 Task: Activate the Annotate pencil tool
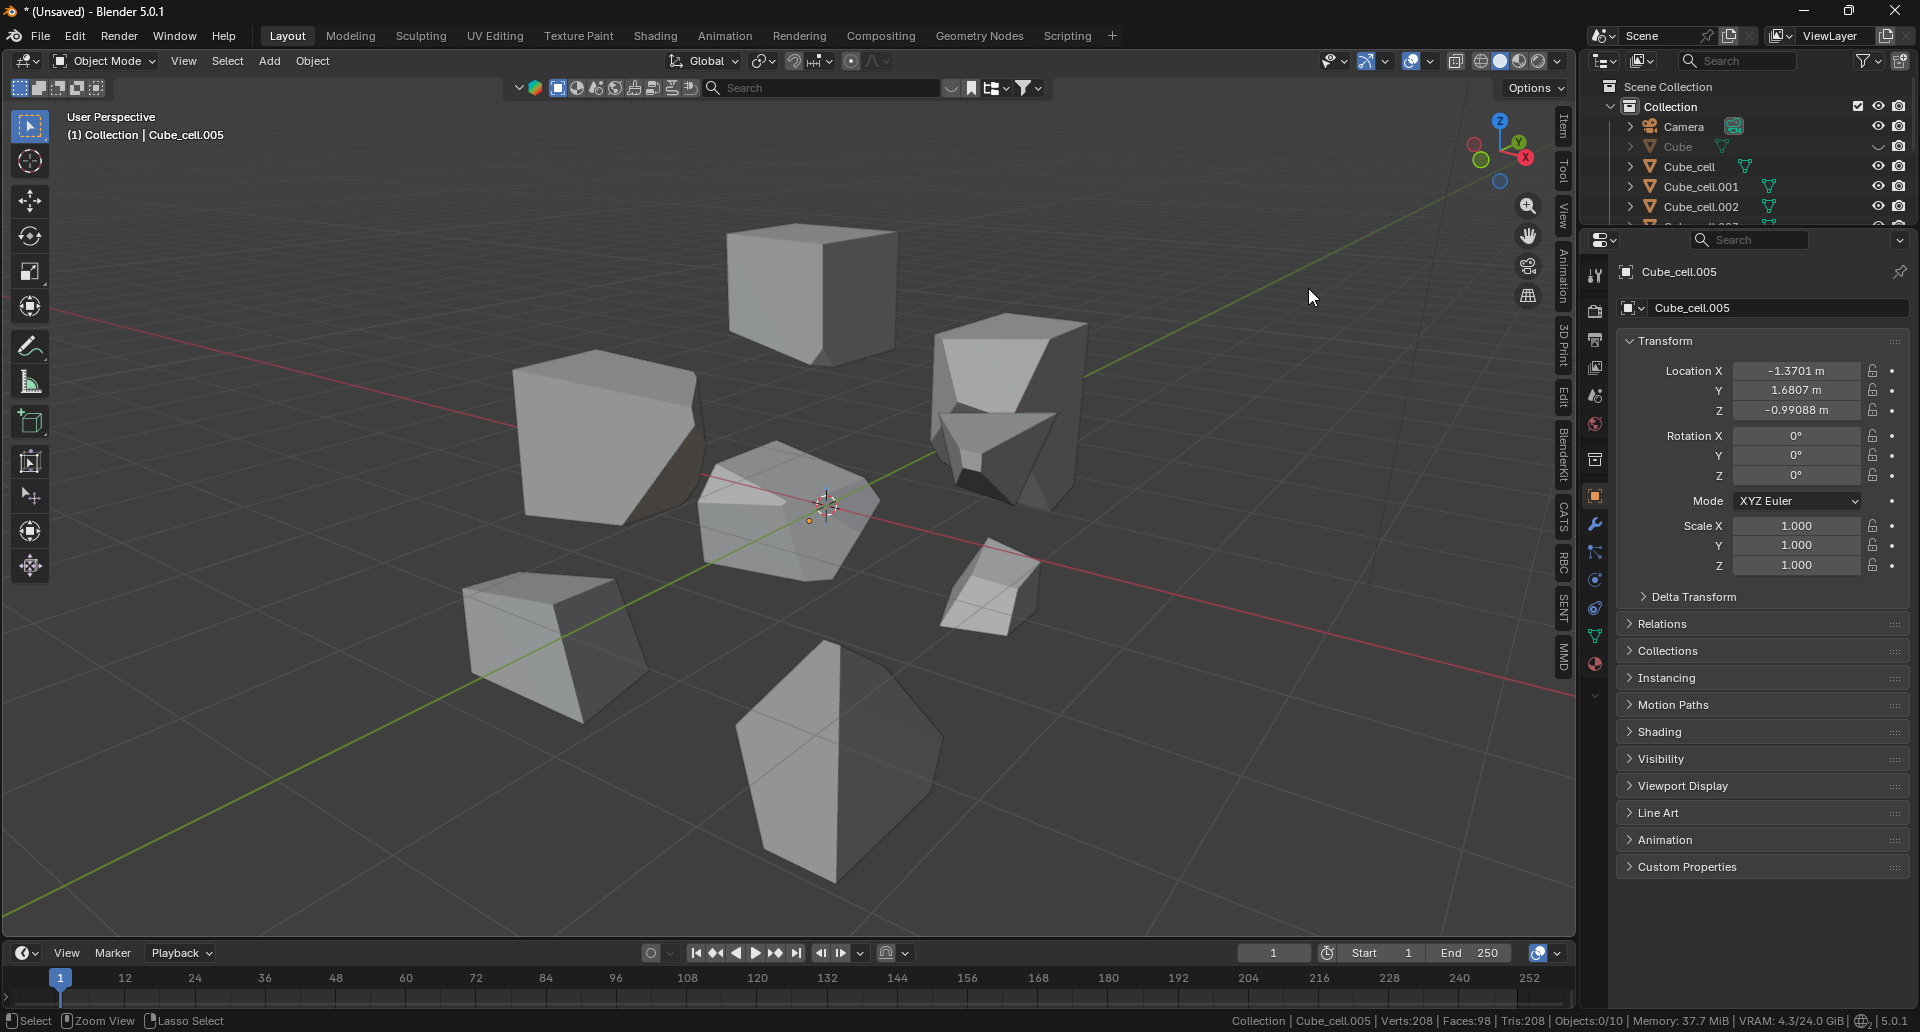[x=30, y=347]
